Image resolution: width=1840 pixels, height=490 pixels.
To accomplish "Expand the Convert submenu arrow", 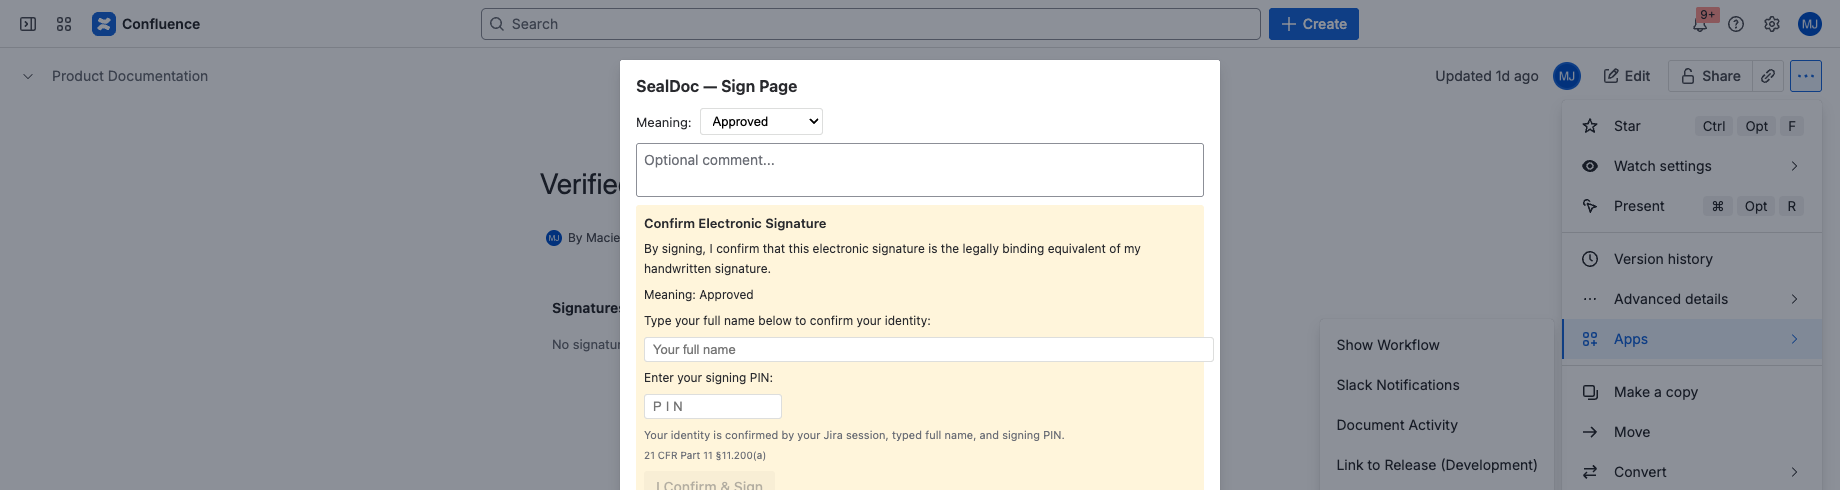I will tap(1794, 472).
